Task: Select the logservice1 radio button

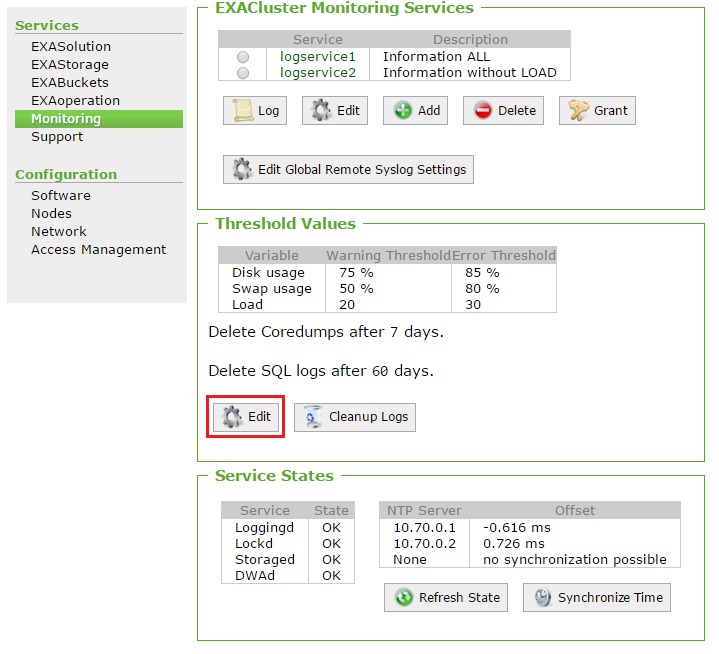Action: (243, 57)
